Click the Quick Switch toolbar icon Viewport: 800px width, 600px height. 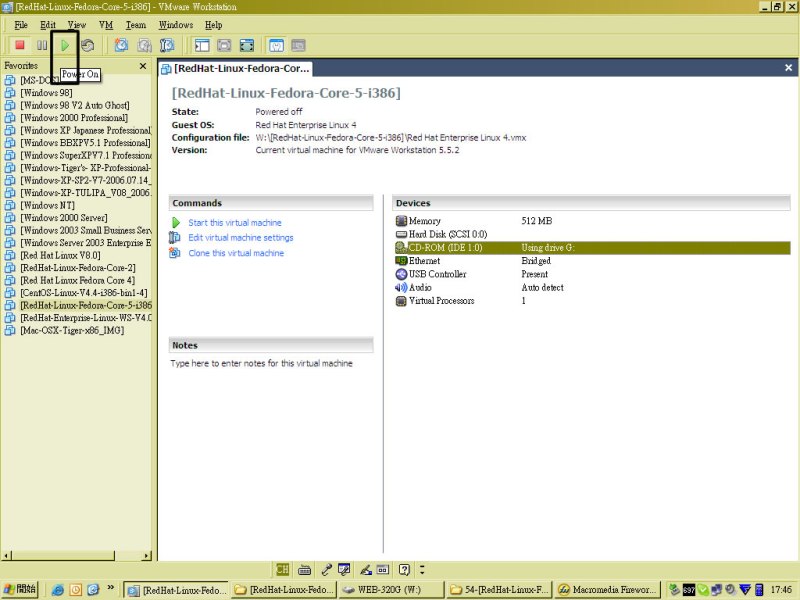pos(224,45)
